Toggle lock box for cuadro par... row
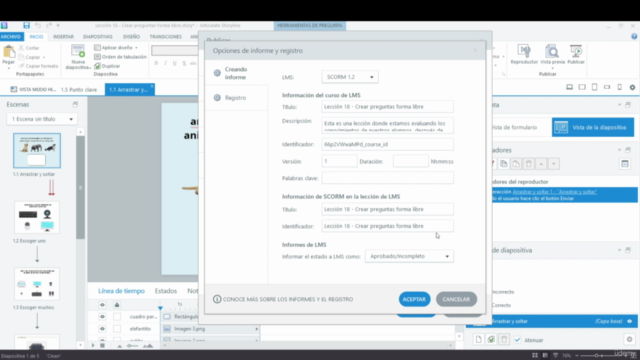The height and width of the screenshot is (360, 640). tap(117, 317)
